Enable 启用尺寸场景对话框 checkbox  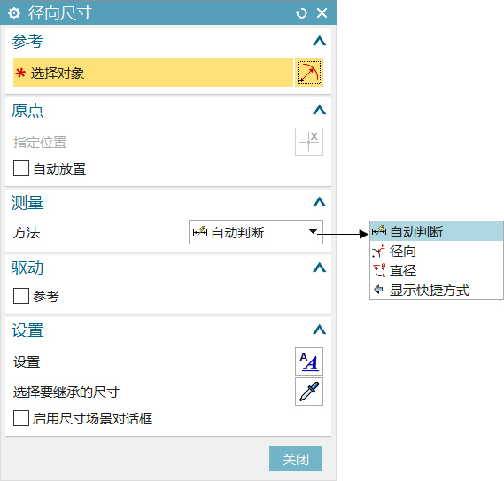tap(21, 418)
